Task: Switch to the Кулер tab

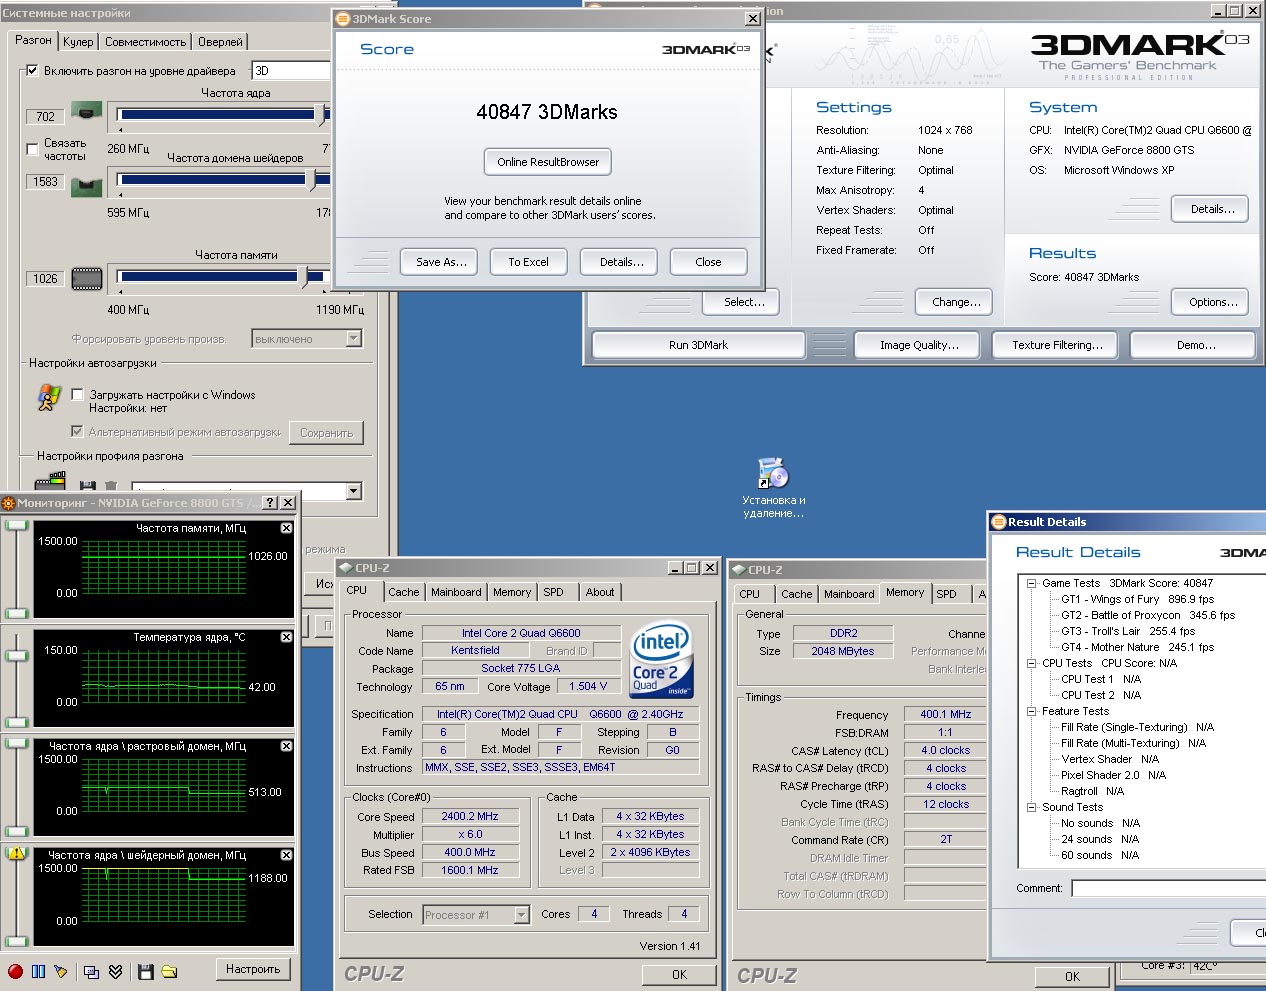Action: [78, 42]
